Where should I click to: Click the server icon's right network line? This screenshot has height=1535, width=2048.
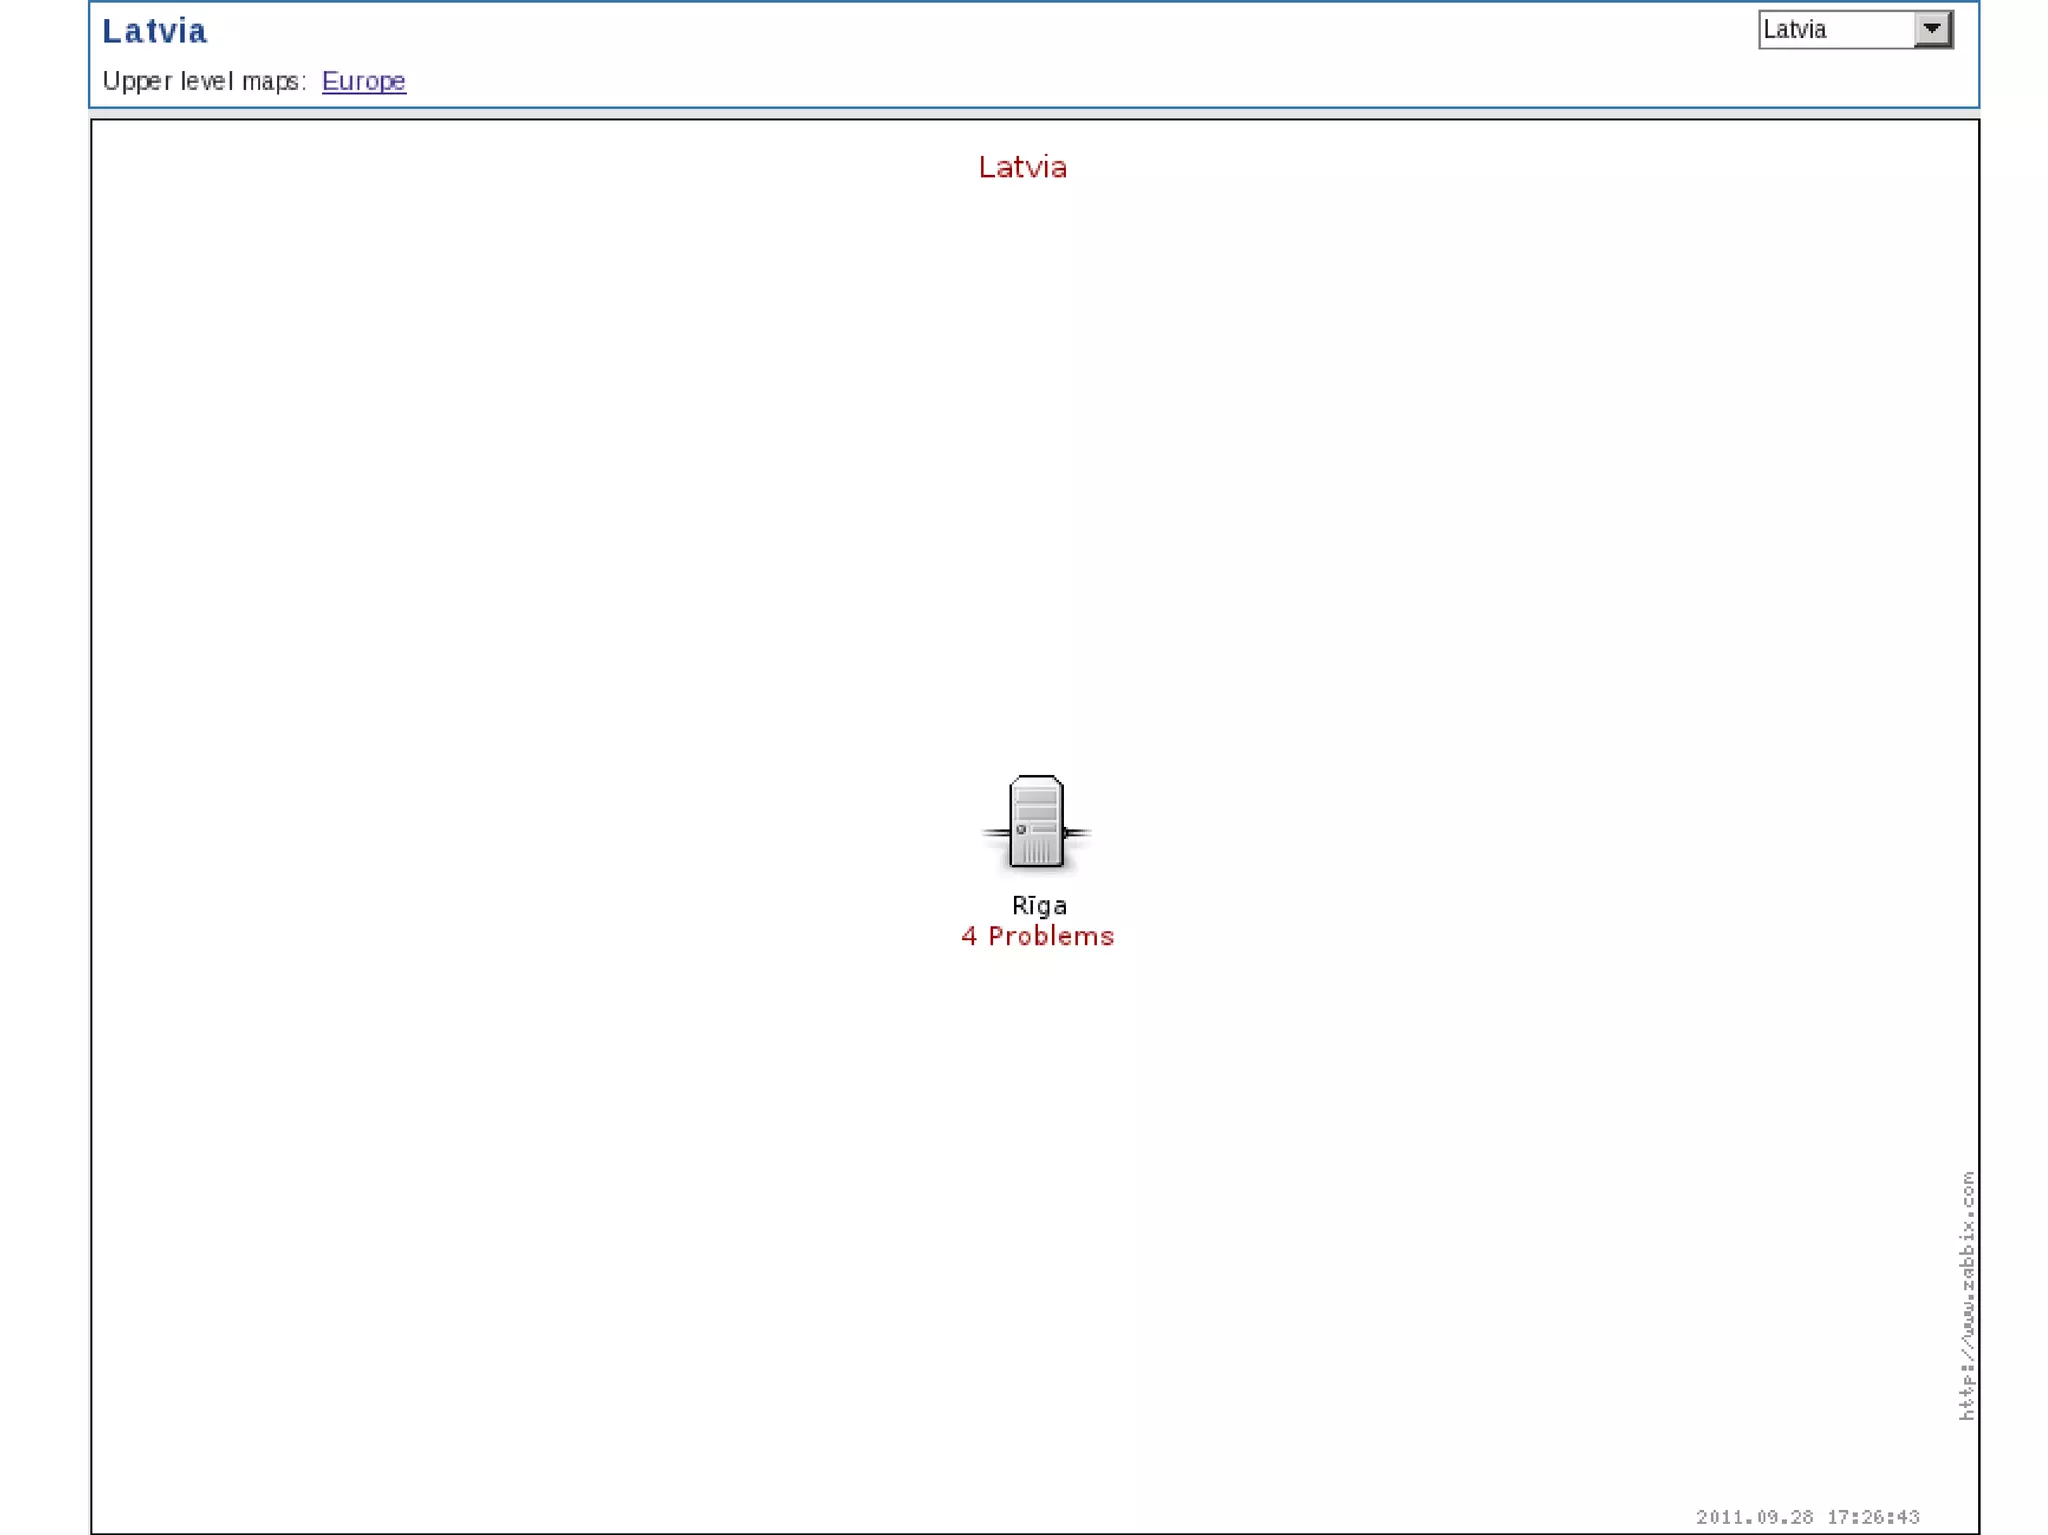pos(1077,832)
